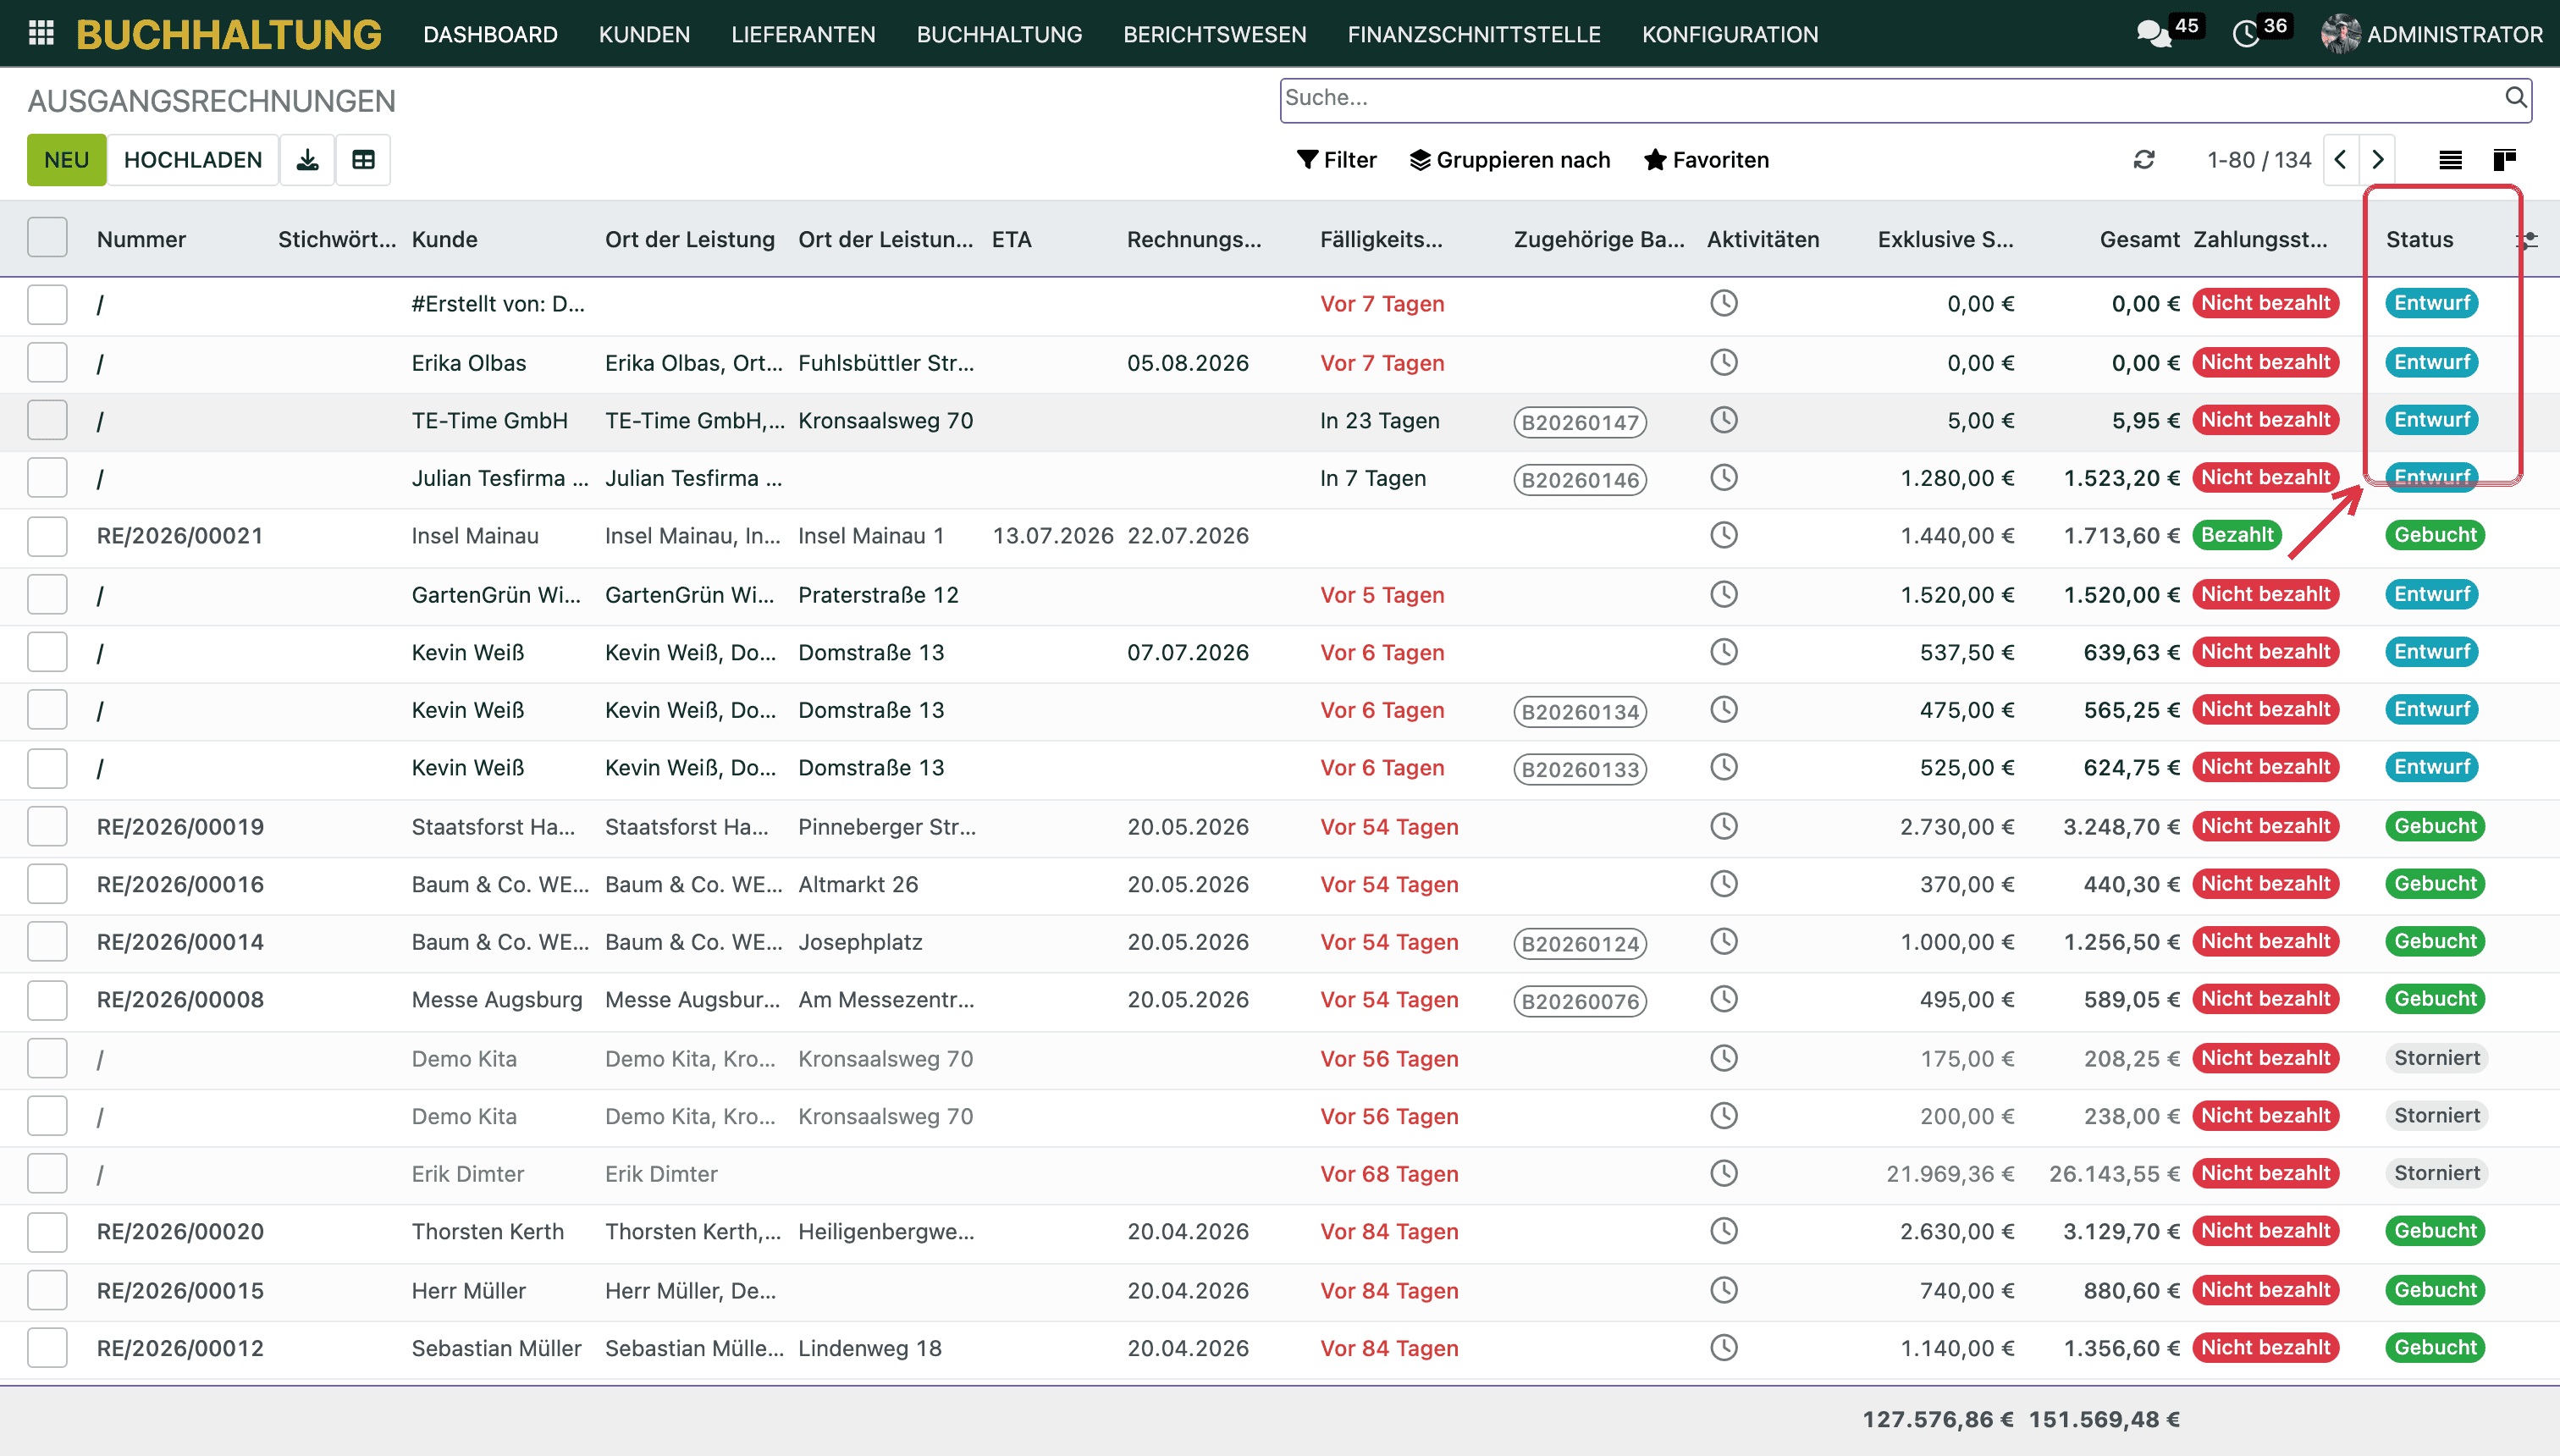Open the Filter dropdown
The height and width of the screenshot is (1456, 2560).
(1336, 160)
